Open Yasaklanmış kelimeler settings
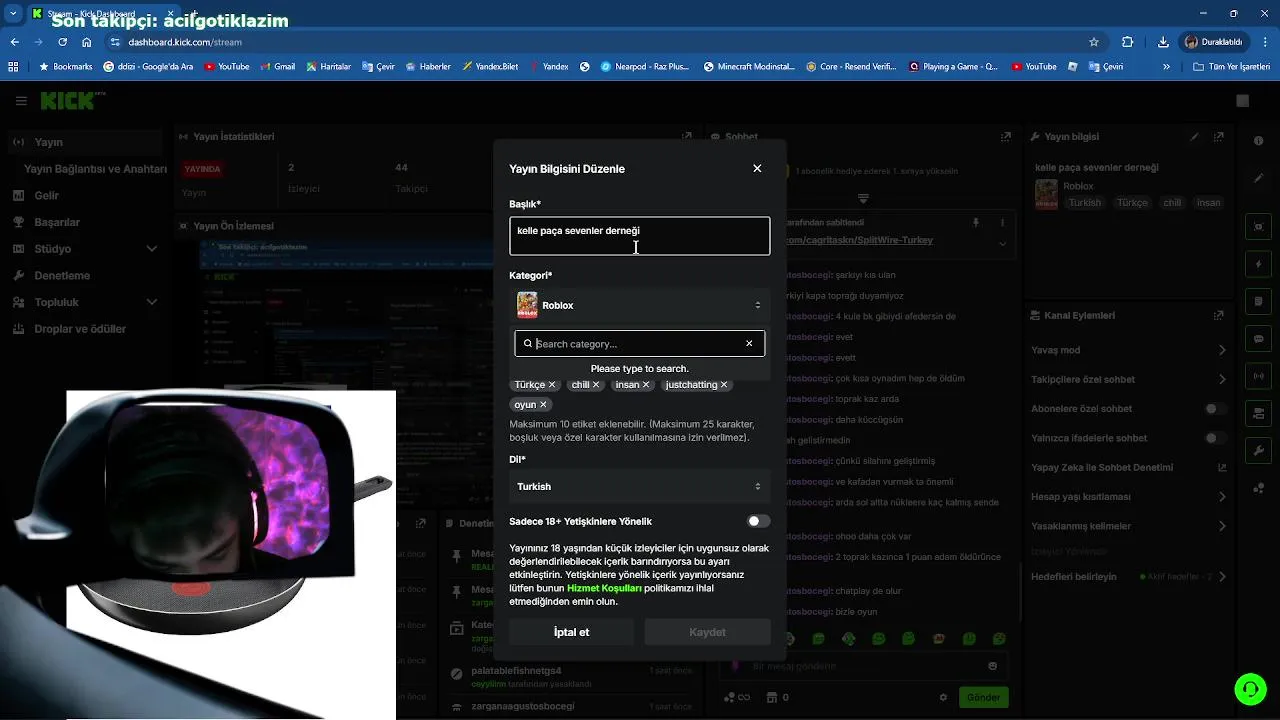Image resolution: width=1280 pixels, height=720 pixels. click(1129, 526)
